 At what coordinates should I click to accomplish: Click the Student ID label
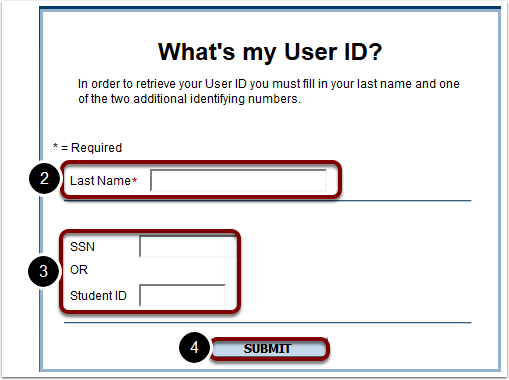98,296
